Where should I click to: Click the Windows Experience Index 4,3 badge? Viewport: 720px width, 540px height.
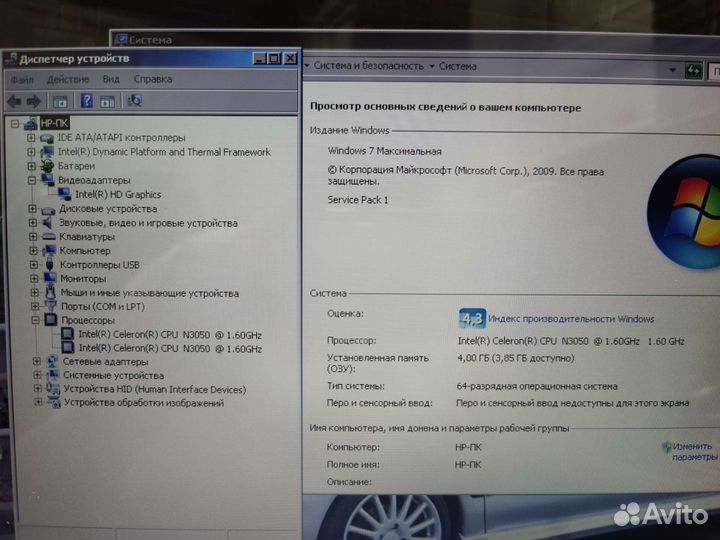(x=472, y=319)
